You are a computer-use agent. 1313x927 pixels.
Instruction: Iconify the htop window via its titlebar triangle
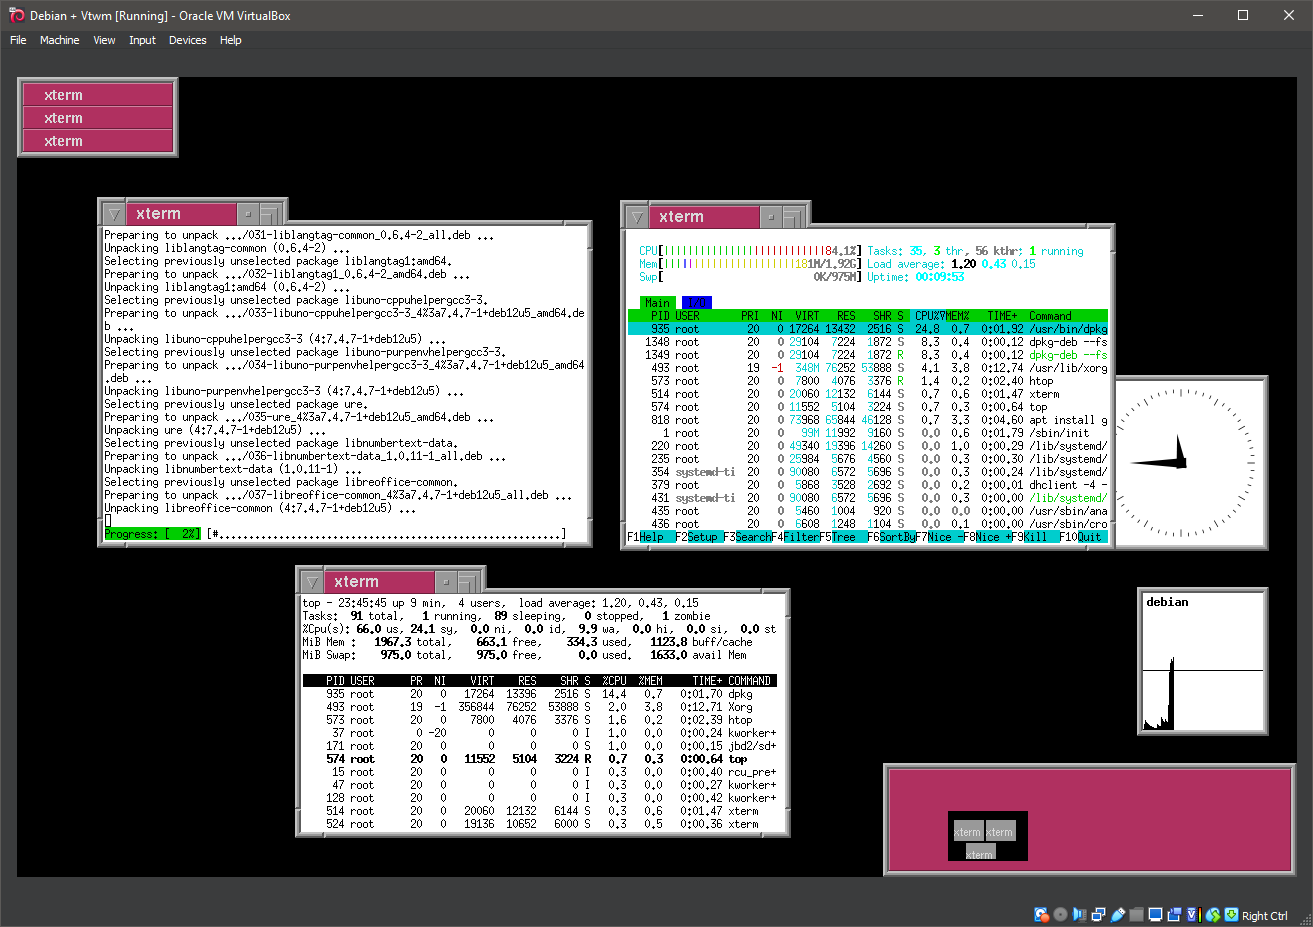(x=637, y=216)
